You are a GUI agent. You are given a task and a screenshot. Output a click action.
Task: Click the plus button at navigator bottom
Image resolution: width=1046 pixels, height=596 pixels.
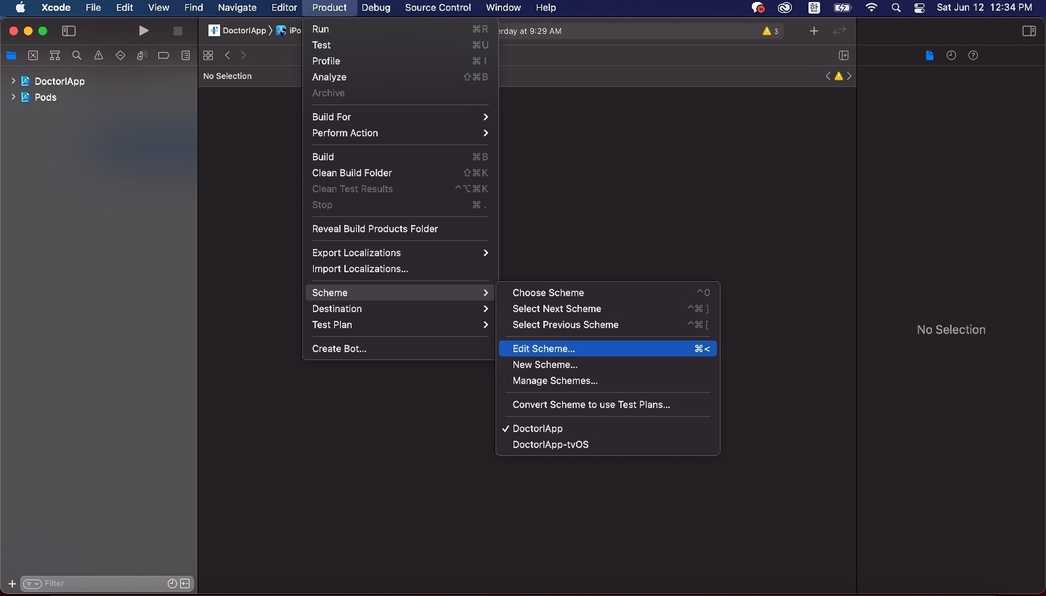12,583
